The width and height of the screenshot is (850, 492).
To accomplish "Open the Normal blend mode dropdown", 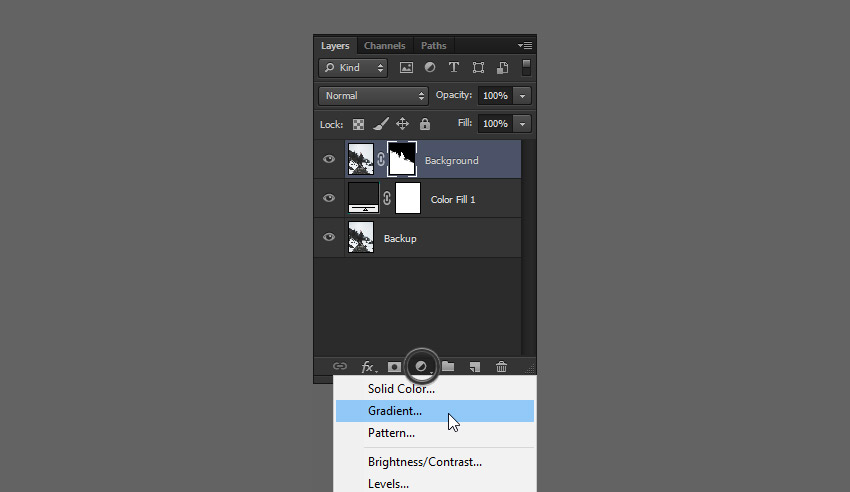I will [373, 96].
